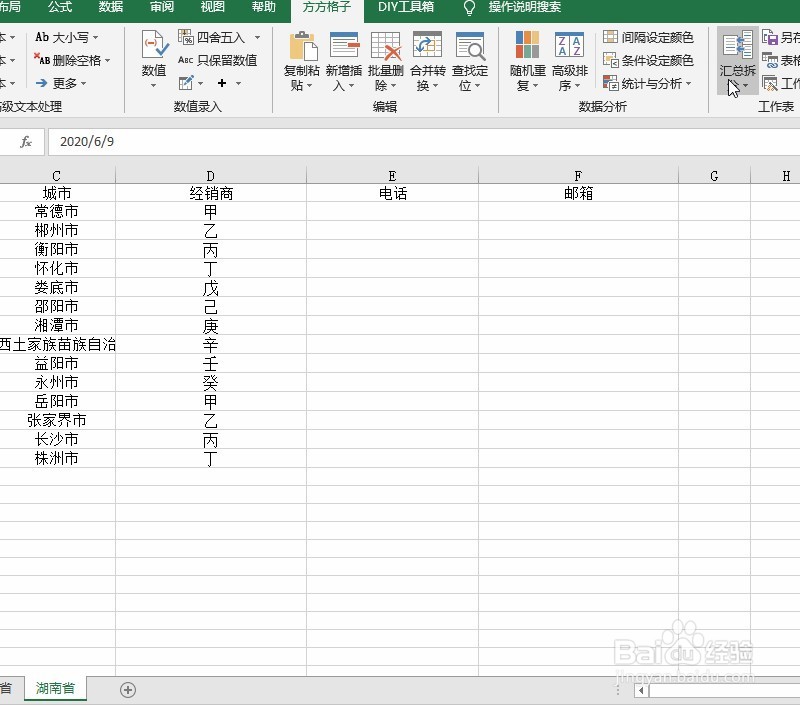The height and width of the screenshot is (705, 800).
Task: Click the 电话 header cell
Action: click(392, 193)
